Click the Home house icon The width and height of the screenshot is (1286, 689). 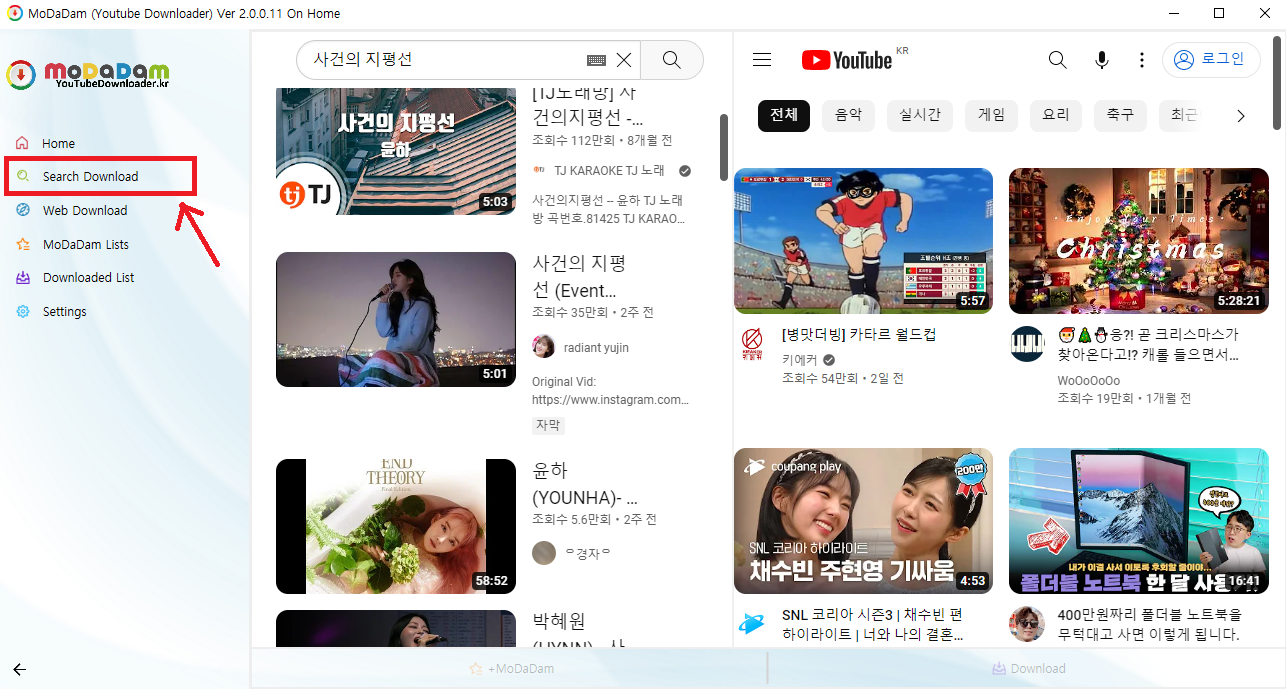[22, 143]
